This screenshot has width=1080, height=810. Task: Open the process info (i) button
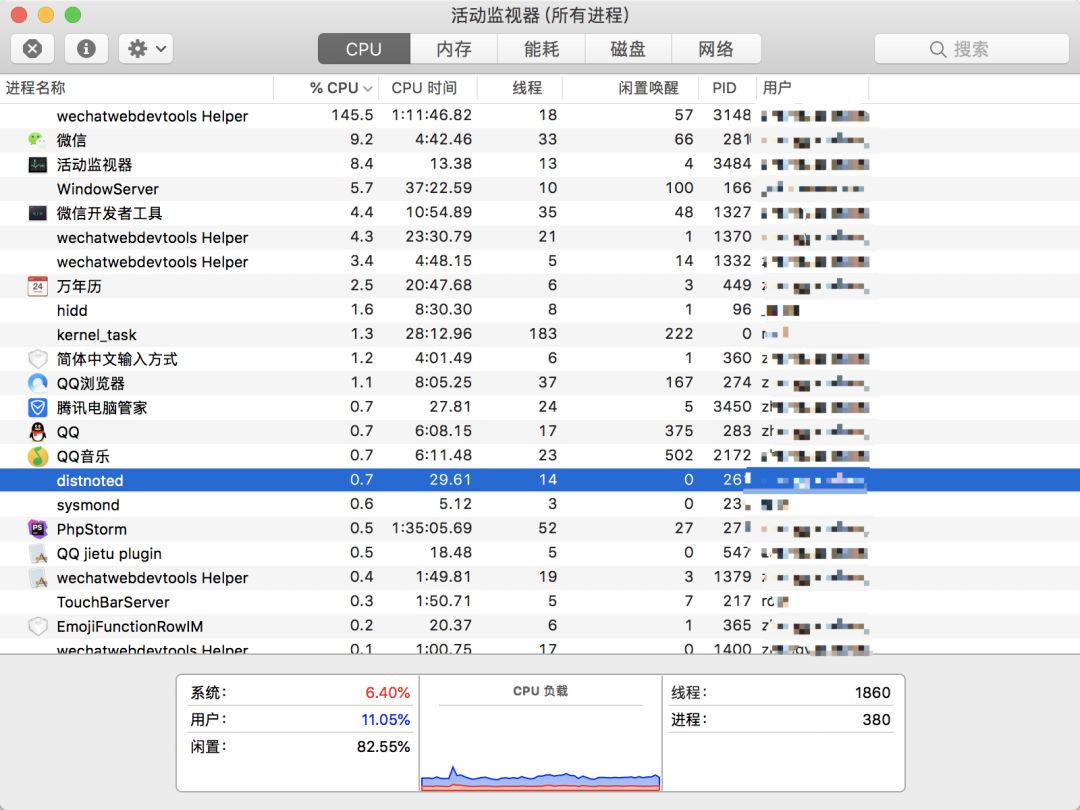coord(86,49)
